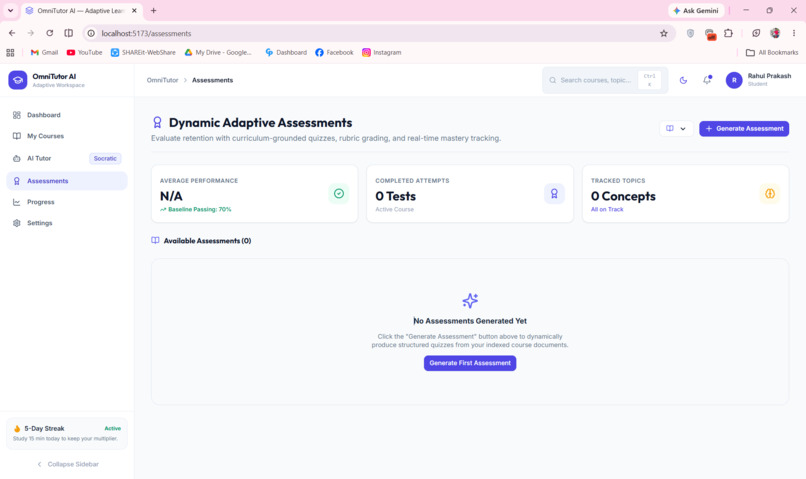The image size is (806, 479).
Task: Open the tab search dropdown arrow
Action: pyautogui.click(x=10, y=10)
